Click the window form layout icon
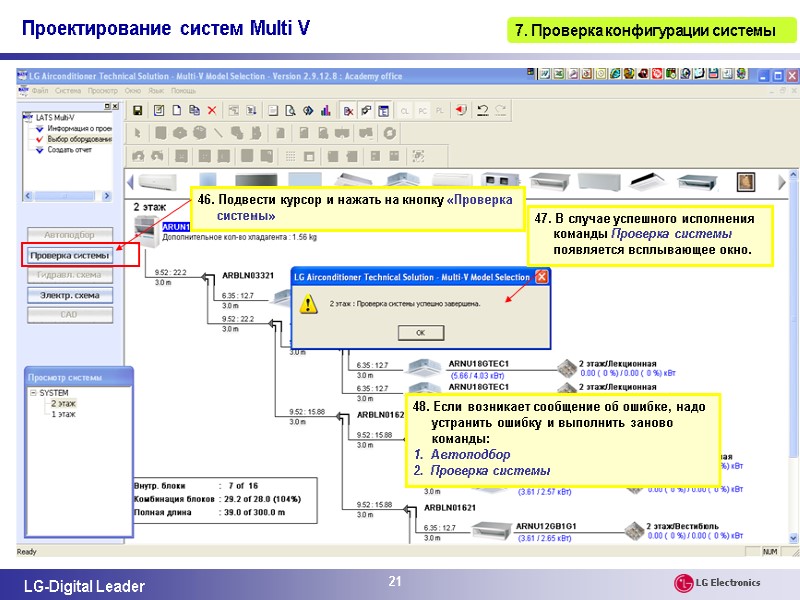This screenshot has height=600, width=800. pos(384,111)
